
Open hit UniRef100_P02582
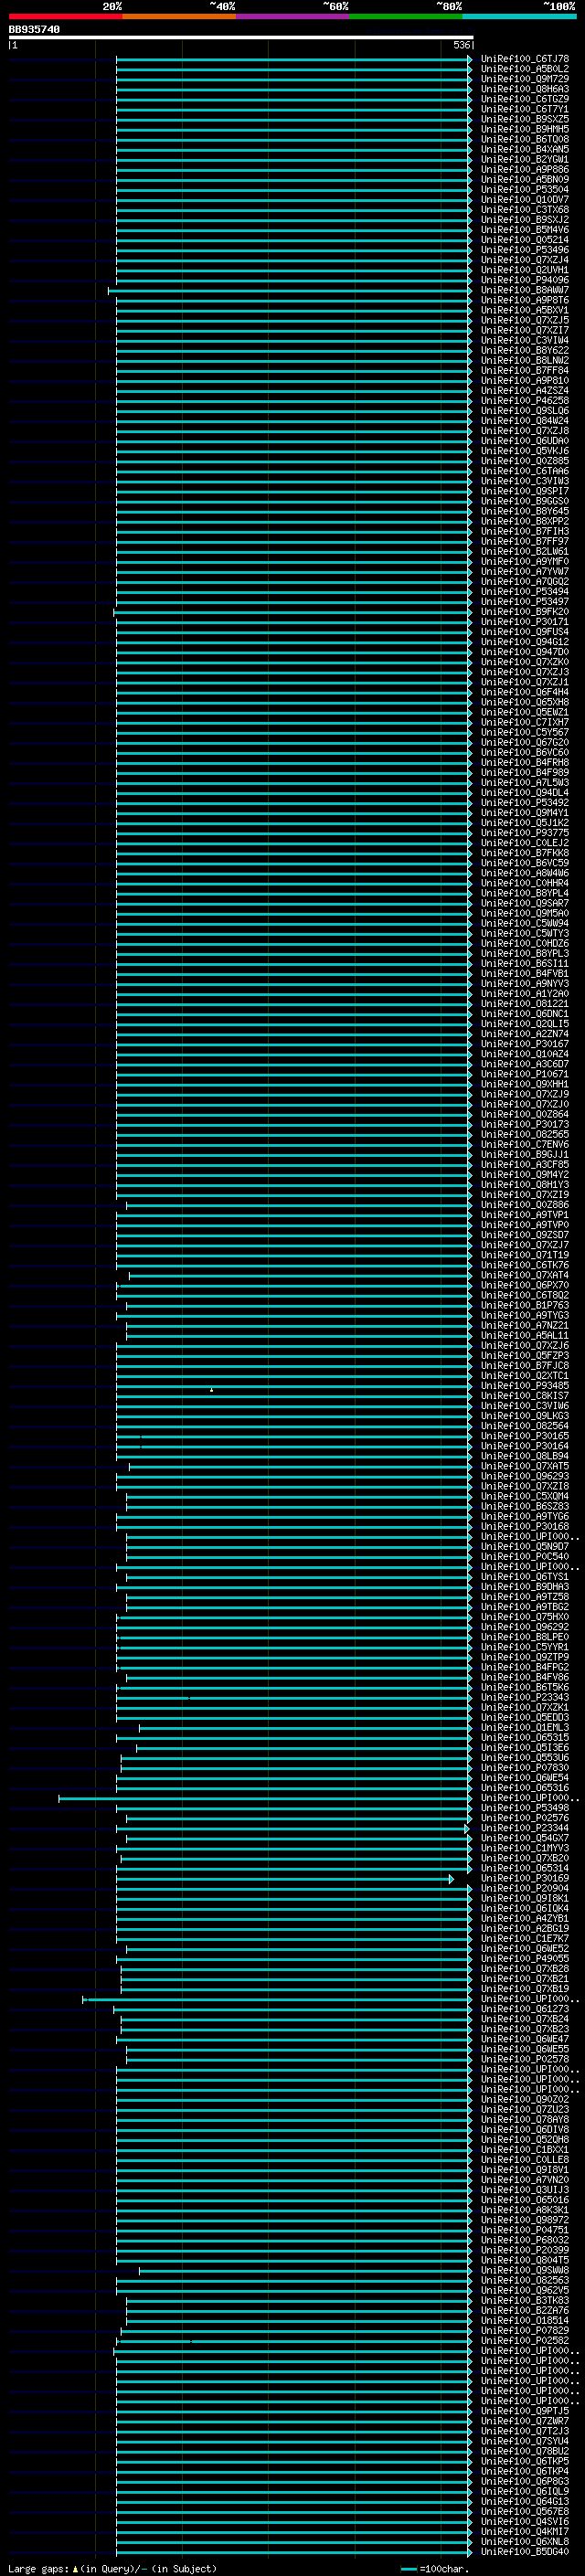click(x=524, y=2340)
